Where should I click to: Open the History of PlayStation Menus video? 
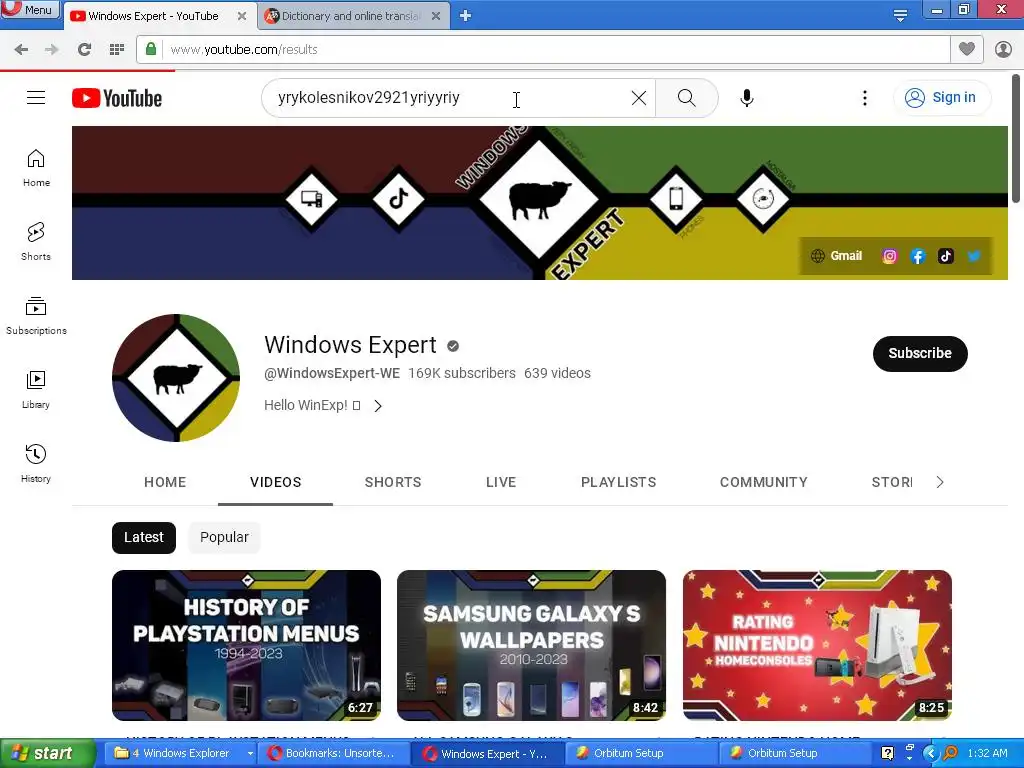[246, 645]
